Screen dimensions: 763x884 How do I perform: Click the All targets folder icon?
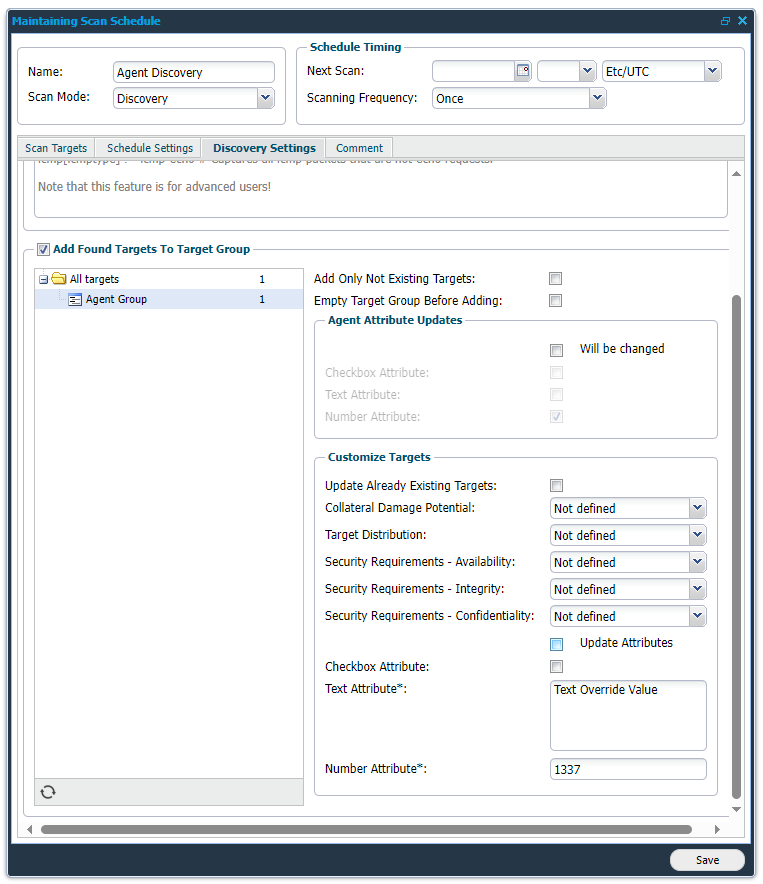(59, 280)
